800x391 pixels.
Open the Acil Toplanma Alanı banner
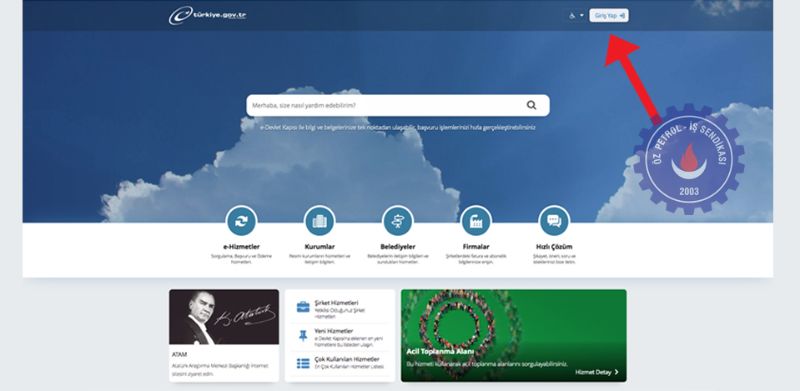tap(514, 335)
